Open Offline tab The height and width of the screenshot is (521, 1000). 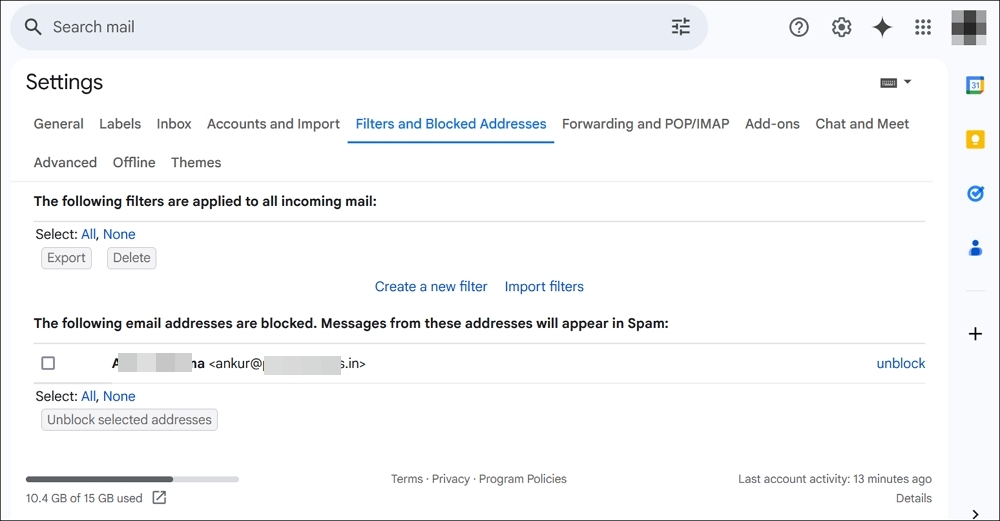[134, 163]
